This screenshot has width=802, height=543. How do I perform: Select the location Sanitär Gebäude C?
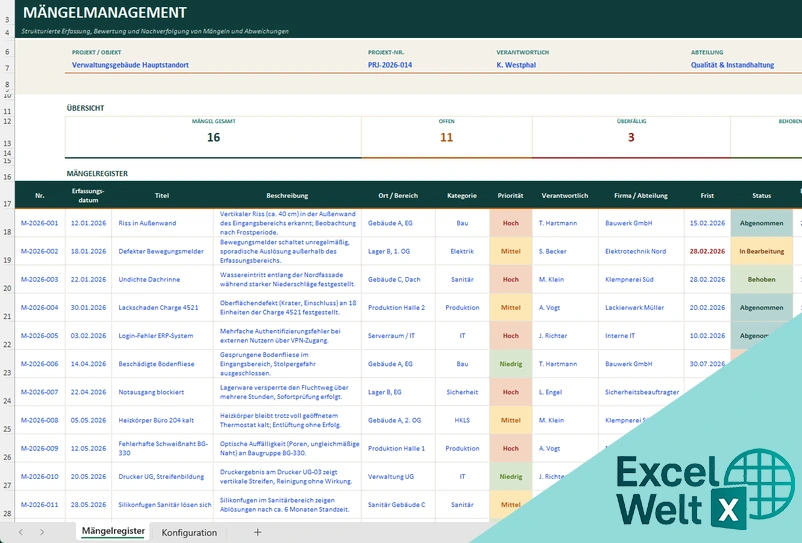(x=396, y=504)
